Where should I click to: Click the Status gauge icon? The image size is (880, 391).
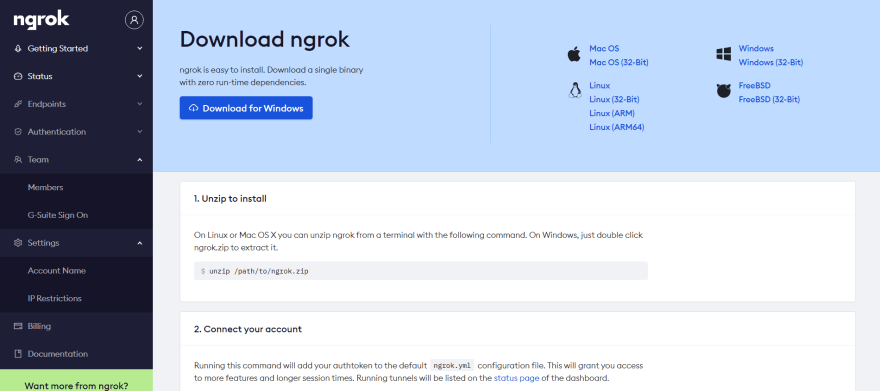(x=17, y=76)
